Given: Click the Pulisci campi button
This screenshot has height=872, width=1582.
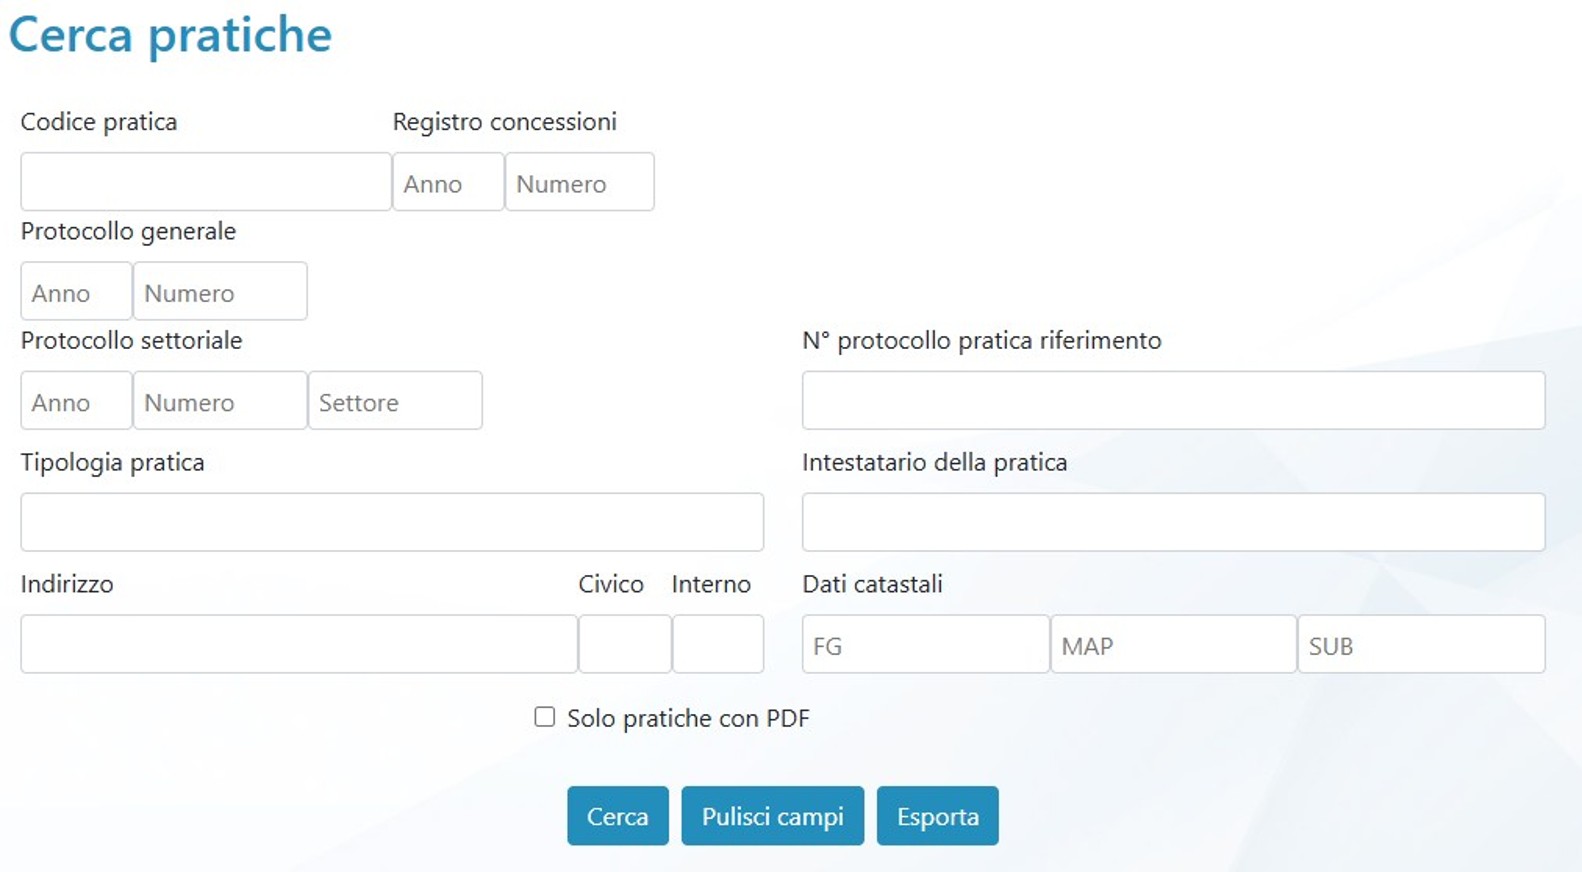Looking at the screenshot, I should pyautogui.click(x=772, y=816).
